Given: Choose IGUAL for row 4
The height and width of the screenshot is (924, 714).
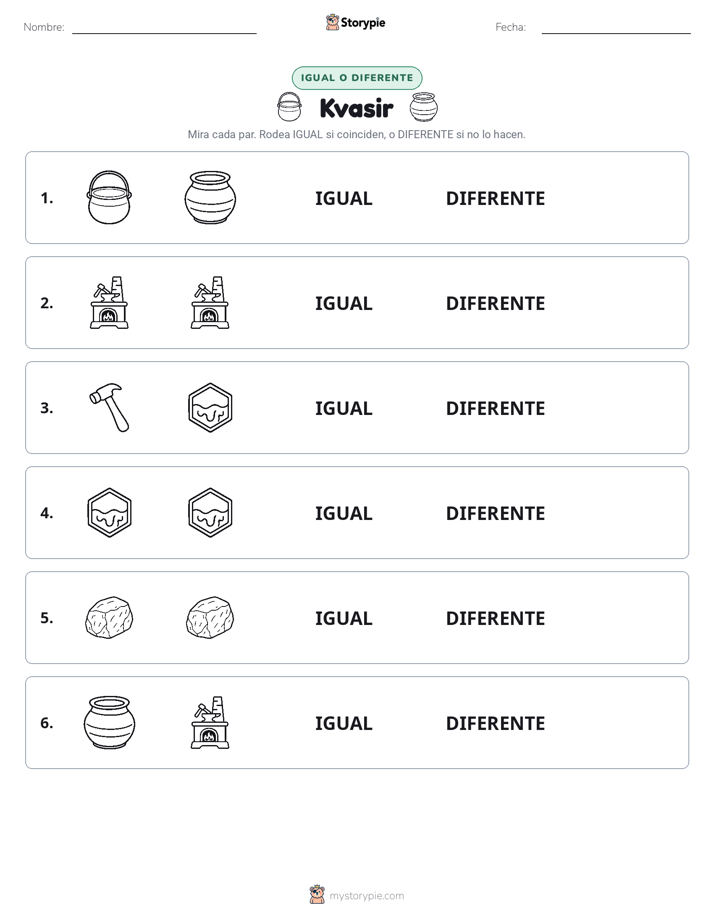Looking at the screenshot, I should click(343, 513).
